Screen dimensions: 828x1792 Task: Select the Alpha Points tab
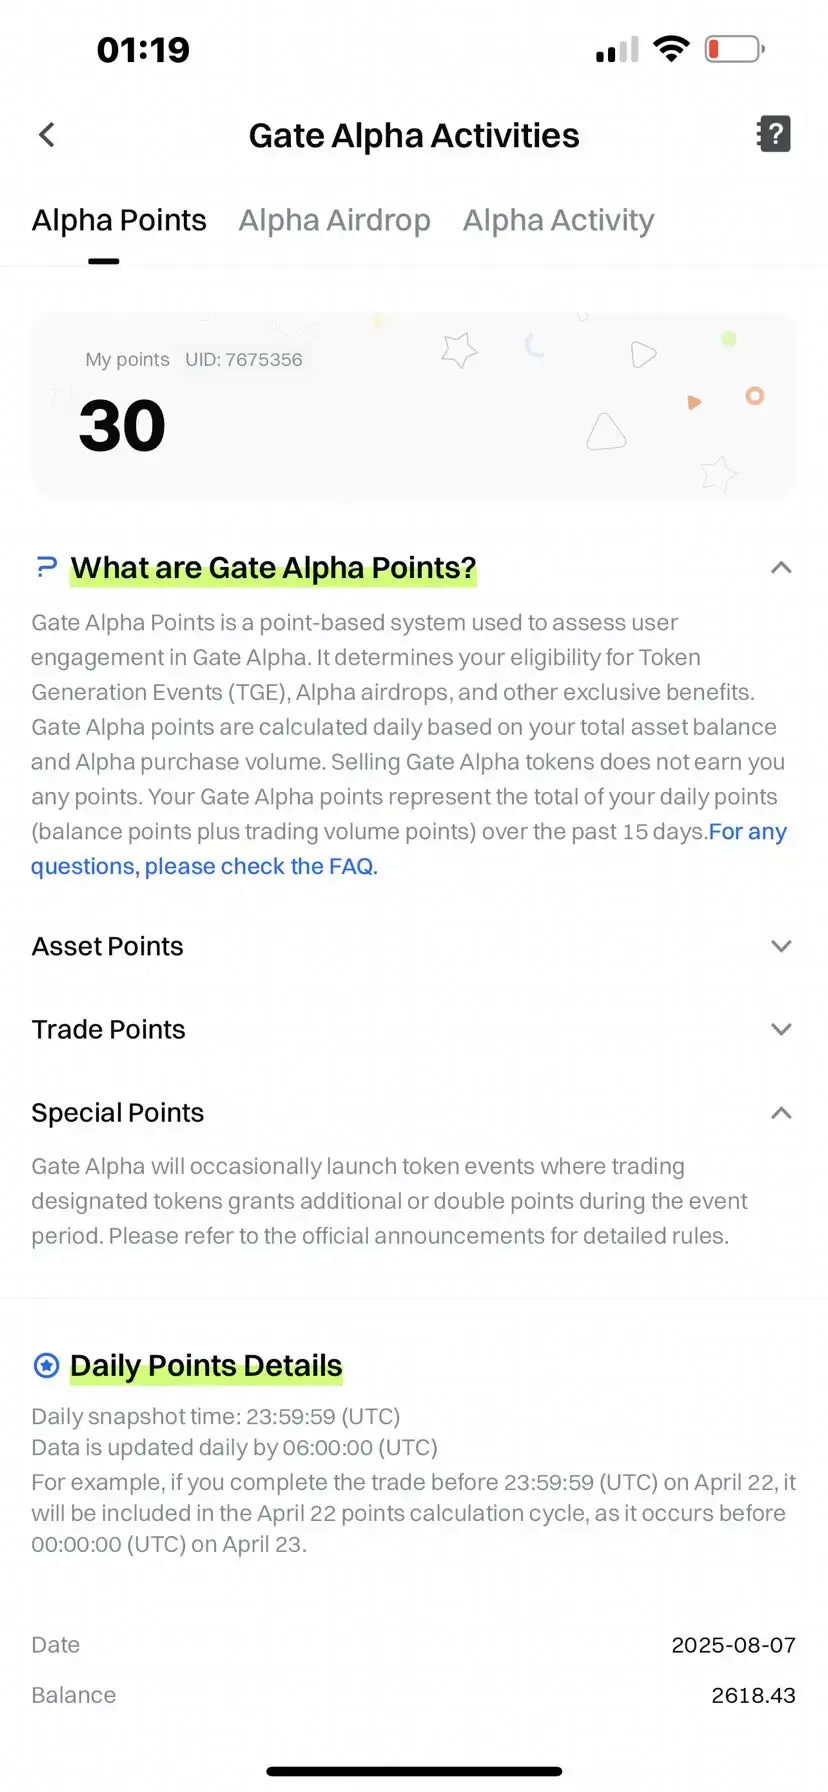119,220
